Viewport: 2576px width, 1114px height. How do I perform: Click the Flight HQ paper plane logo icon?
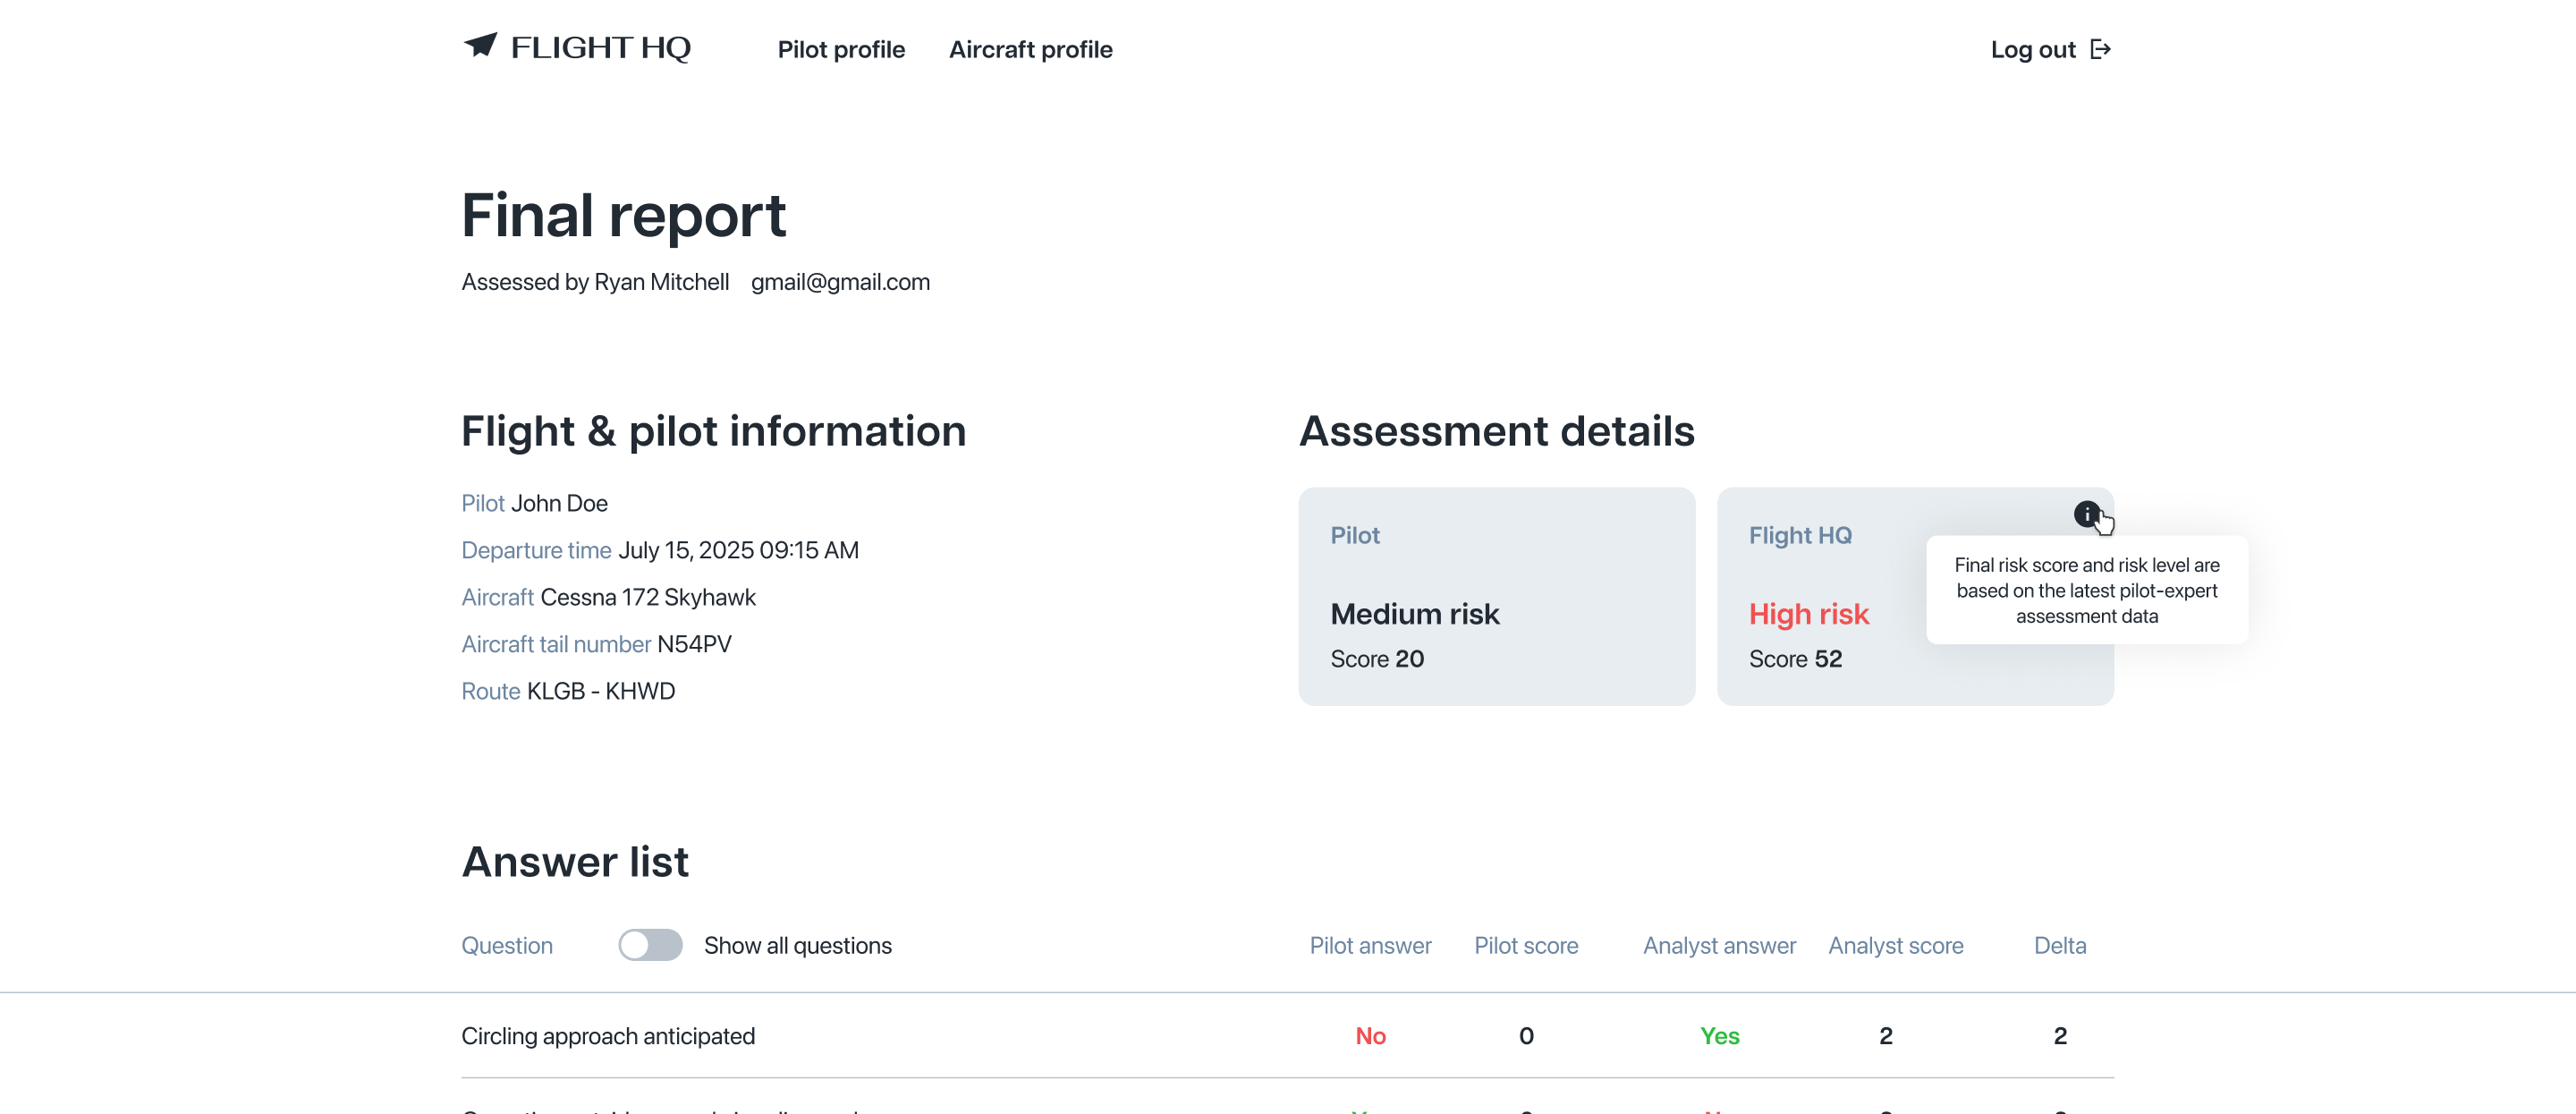[480, 46]
